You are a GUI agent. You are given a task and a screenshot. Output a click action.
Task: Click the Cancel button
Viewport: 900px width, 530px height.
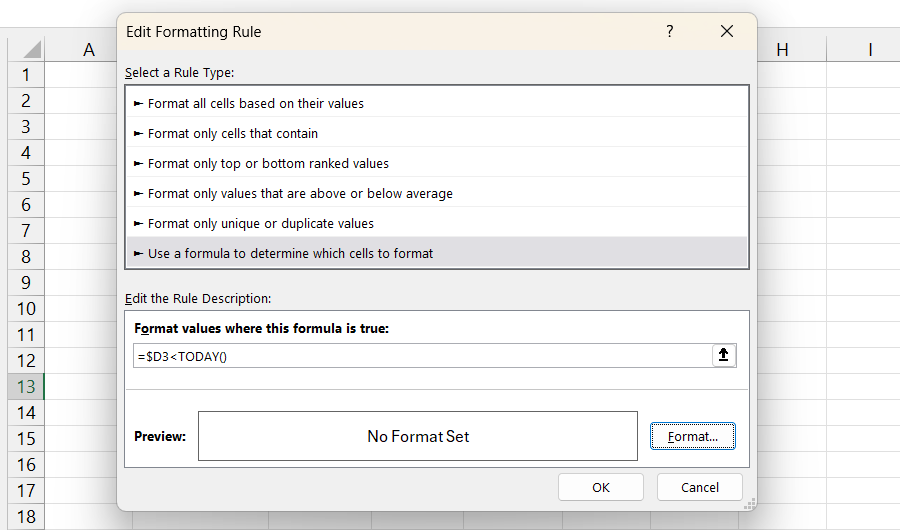pyautogui.click(x=700, y=487)
